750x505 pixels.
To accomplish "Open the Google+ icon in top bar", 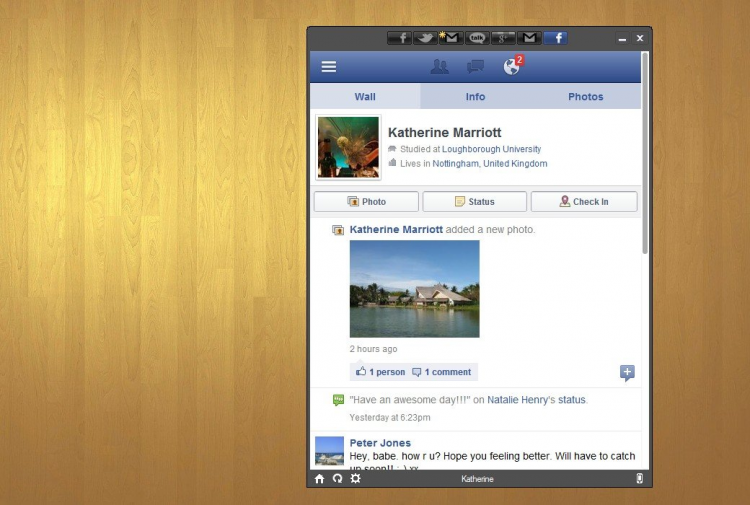I will (x=503, y=38).
